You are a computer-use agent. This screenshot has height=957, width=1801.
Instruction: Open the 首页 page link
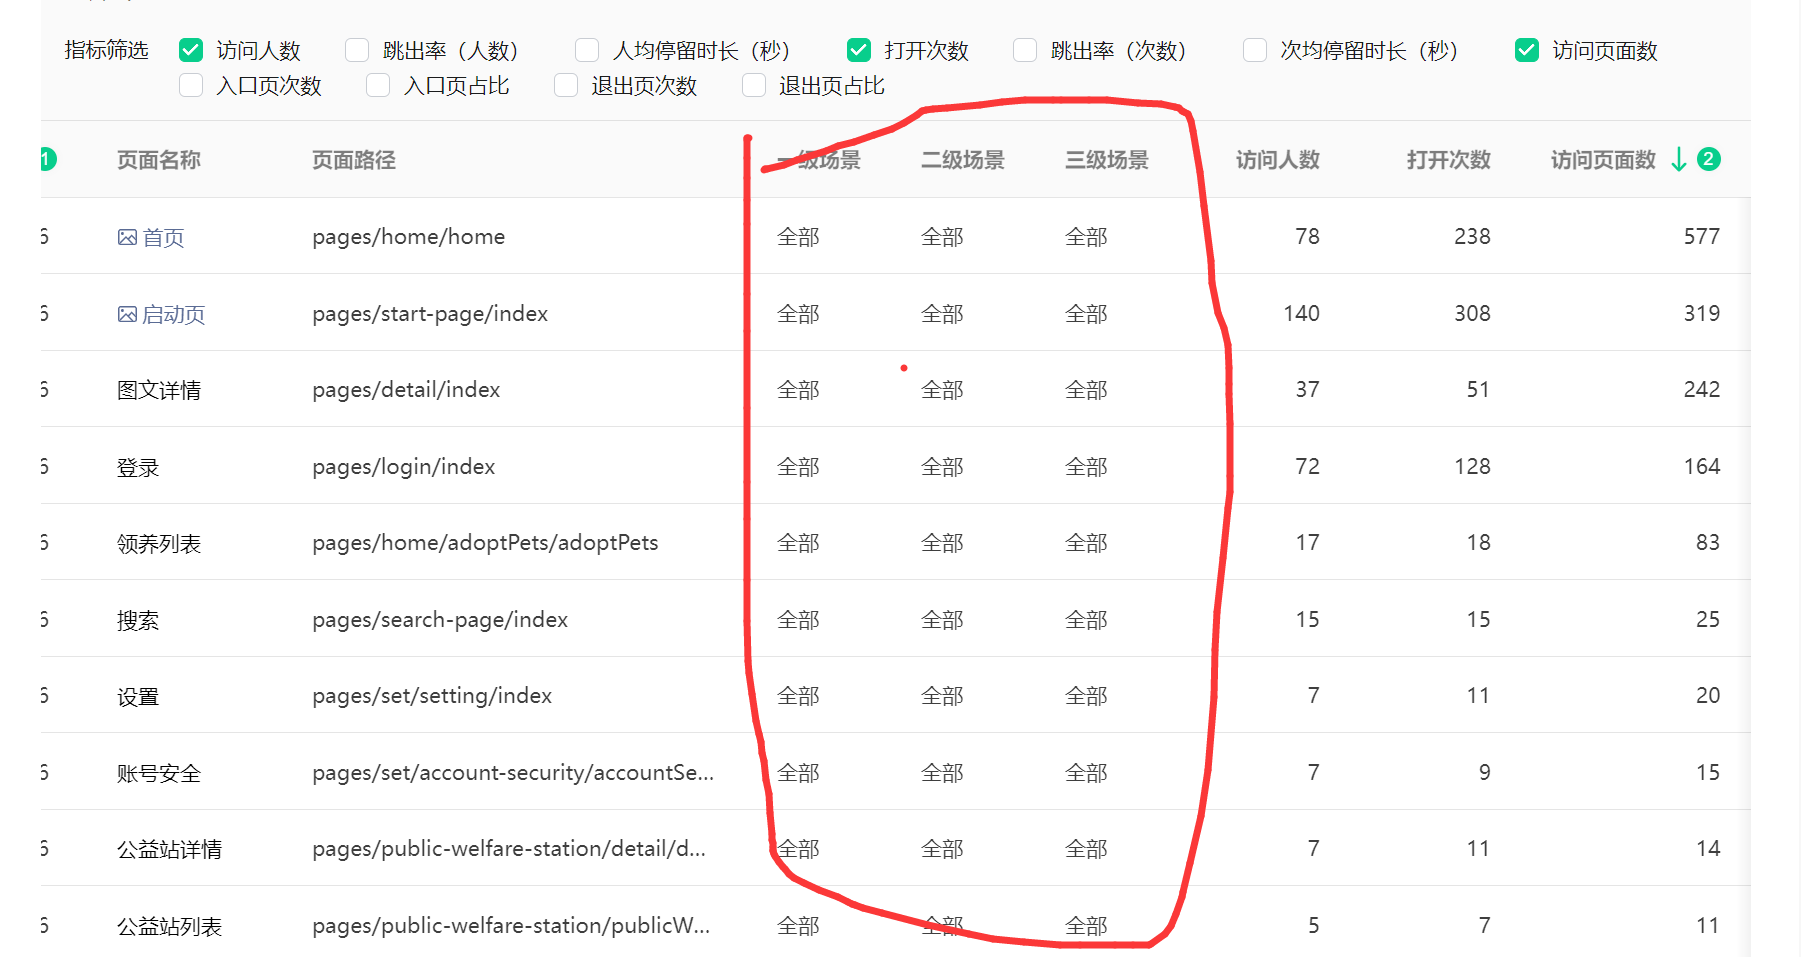(x=163, y=237)
